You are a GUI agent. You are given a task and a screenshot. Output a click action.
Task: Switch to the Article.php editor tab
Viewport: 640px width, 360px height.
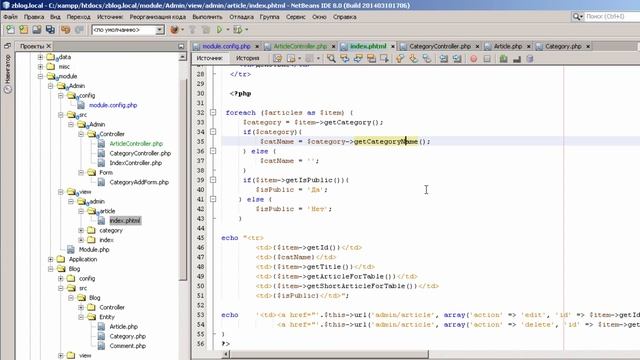click(508, 46)
